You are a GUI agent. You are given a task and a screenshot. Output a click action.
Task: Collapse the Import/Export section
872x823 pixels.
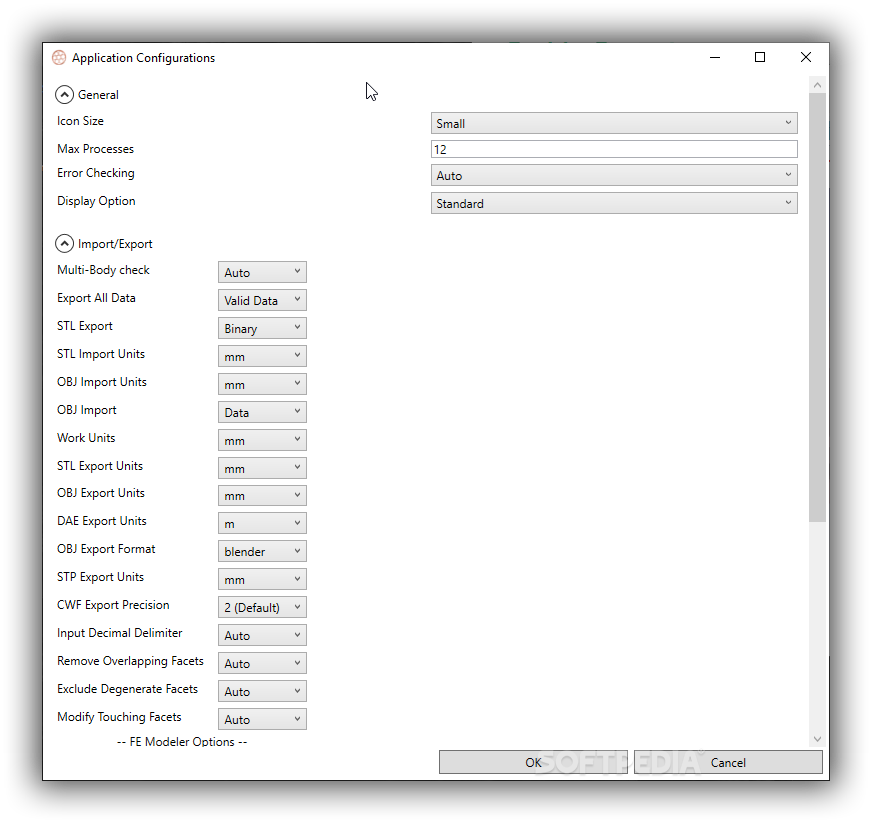(x=65, y=244)
